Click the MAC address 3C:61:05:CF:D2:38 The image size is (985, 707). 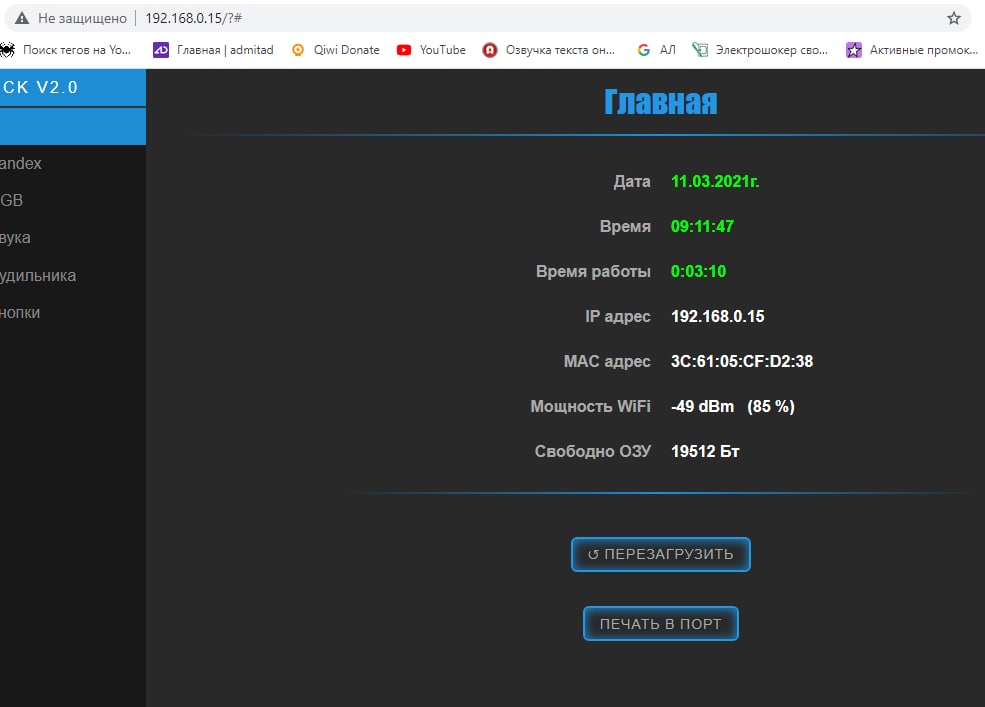742,361
